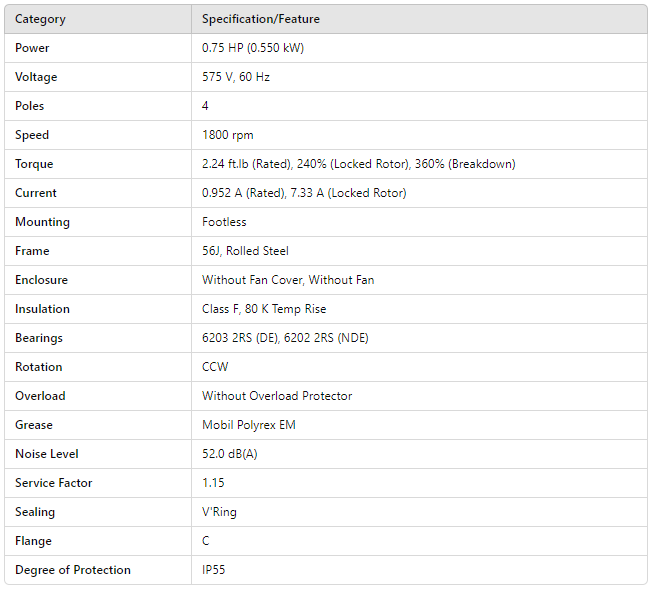Screen dimensions: 656x593
Task: Click the Poles row label
Action: pyautogui.click(x=30, y=106)
